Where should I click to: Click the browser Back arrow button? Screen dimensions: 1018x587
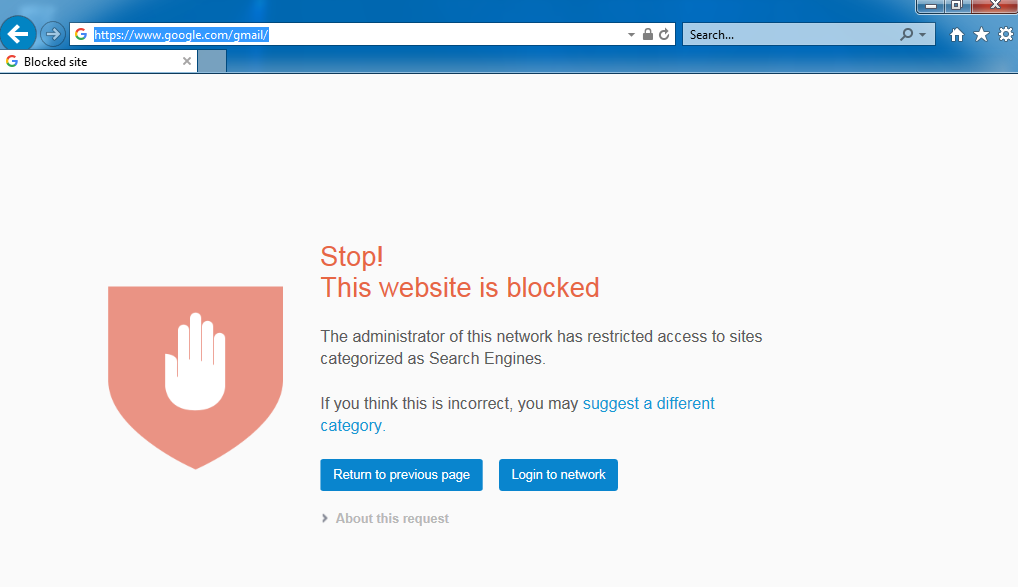(x=18, y=34)
